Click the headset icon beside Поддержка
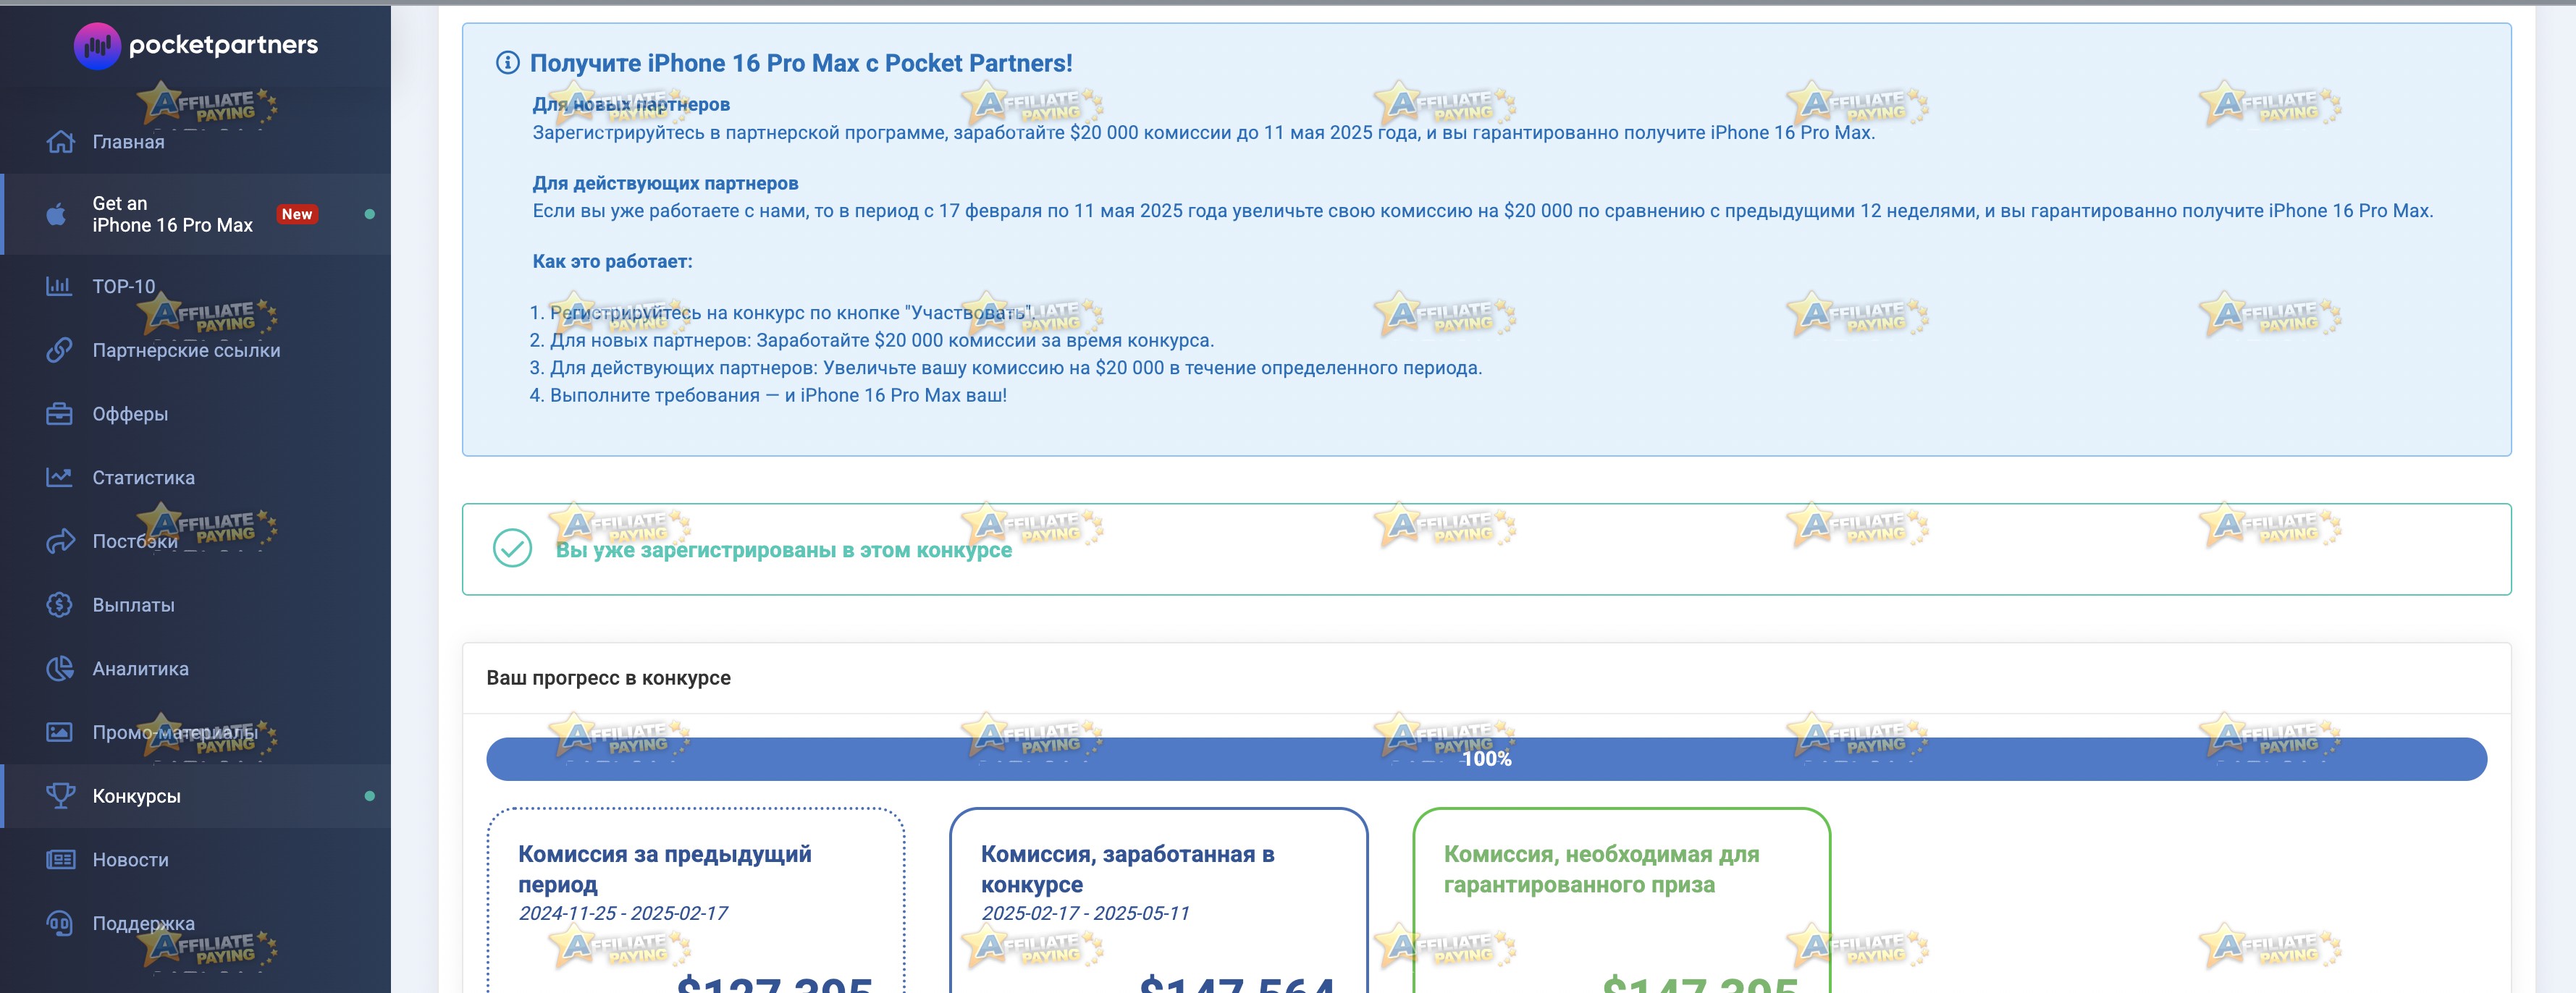 (59, 923)
